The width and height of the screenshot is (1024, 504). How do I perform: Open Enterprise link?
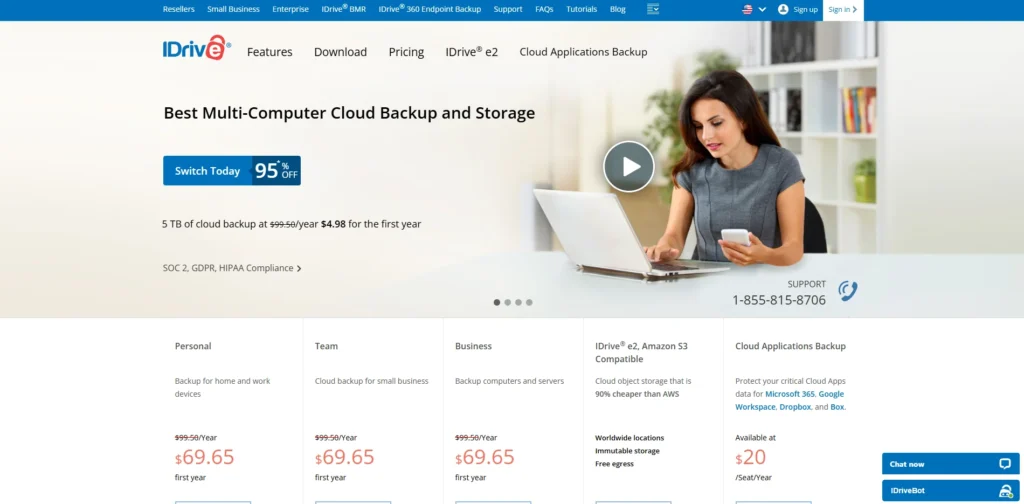291,9
